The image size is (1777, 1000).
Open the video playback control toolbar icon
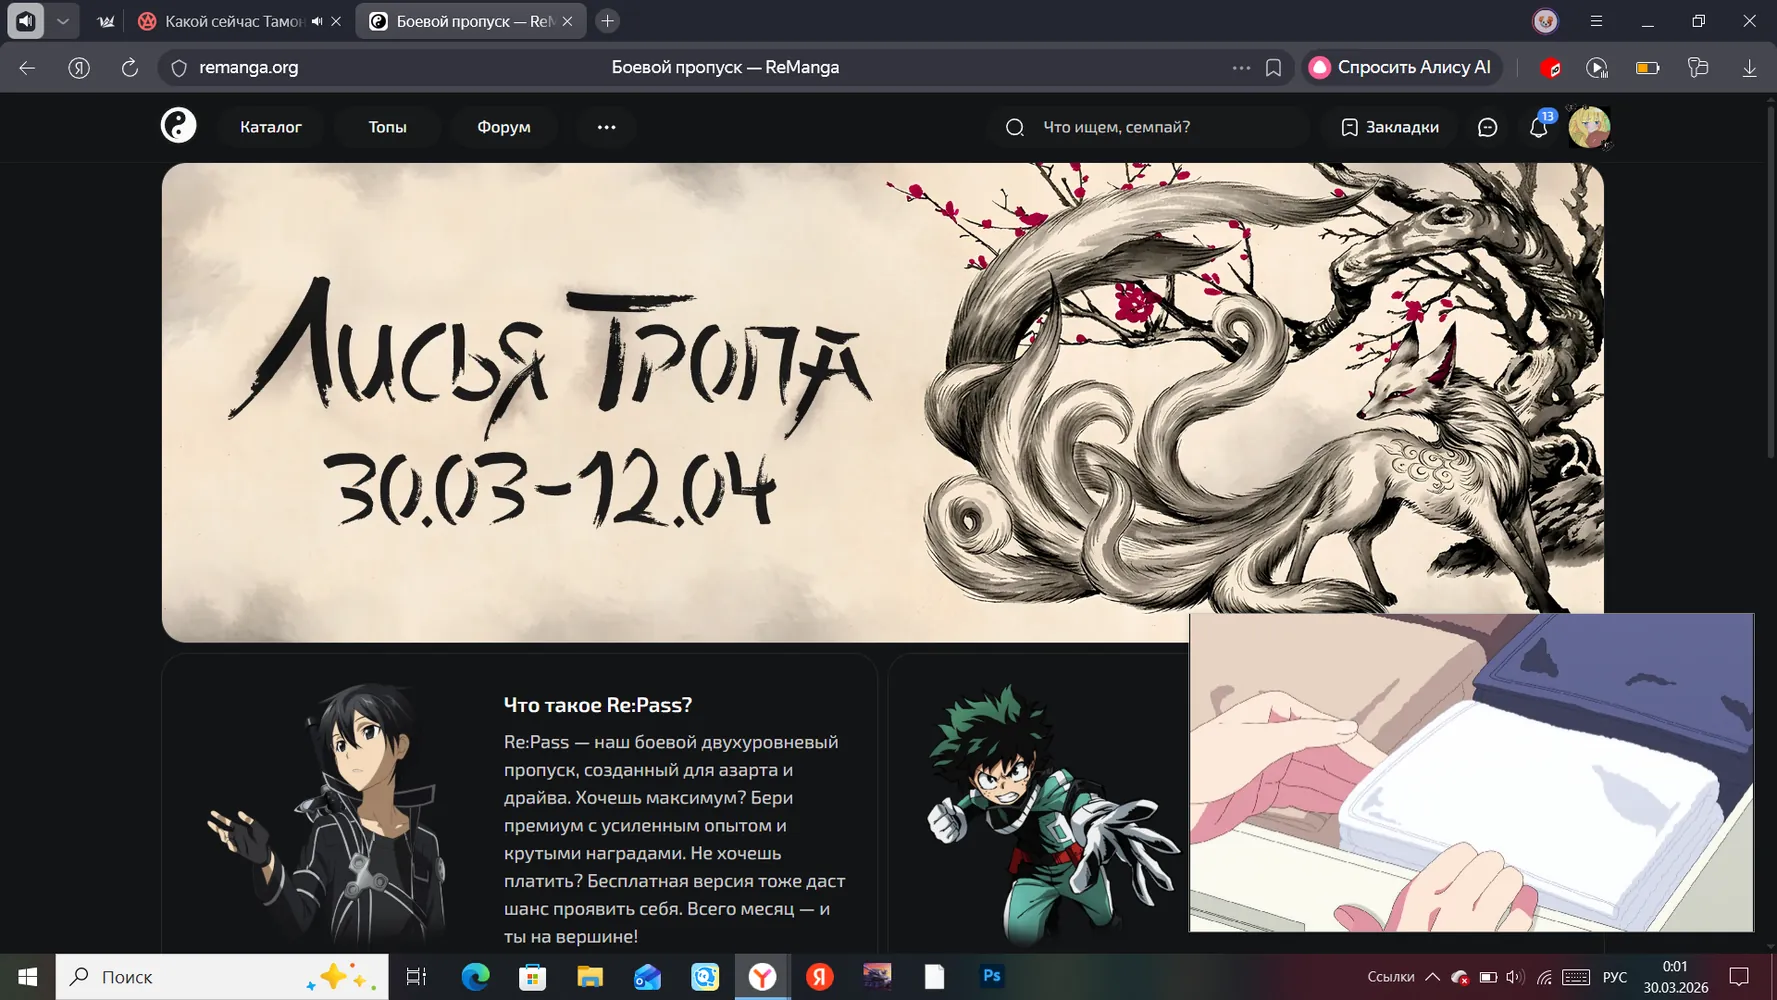point(1597,68)
